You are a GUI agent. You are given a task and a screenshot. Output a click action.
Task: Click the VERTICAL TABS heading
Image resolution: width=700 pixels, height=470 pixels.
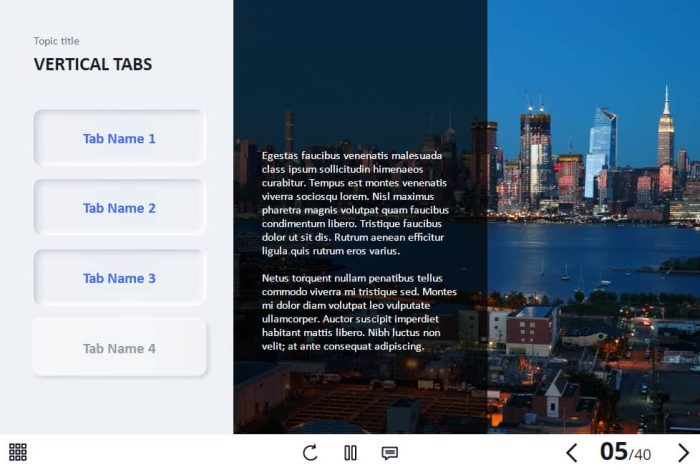[x=93, y=64]
